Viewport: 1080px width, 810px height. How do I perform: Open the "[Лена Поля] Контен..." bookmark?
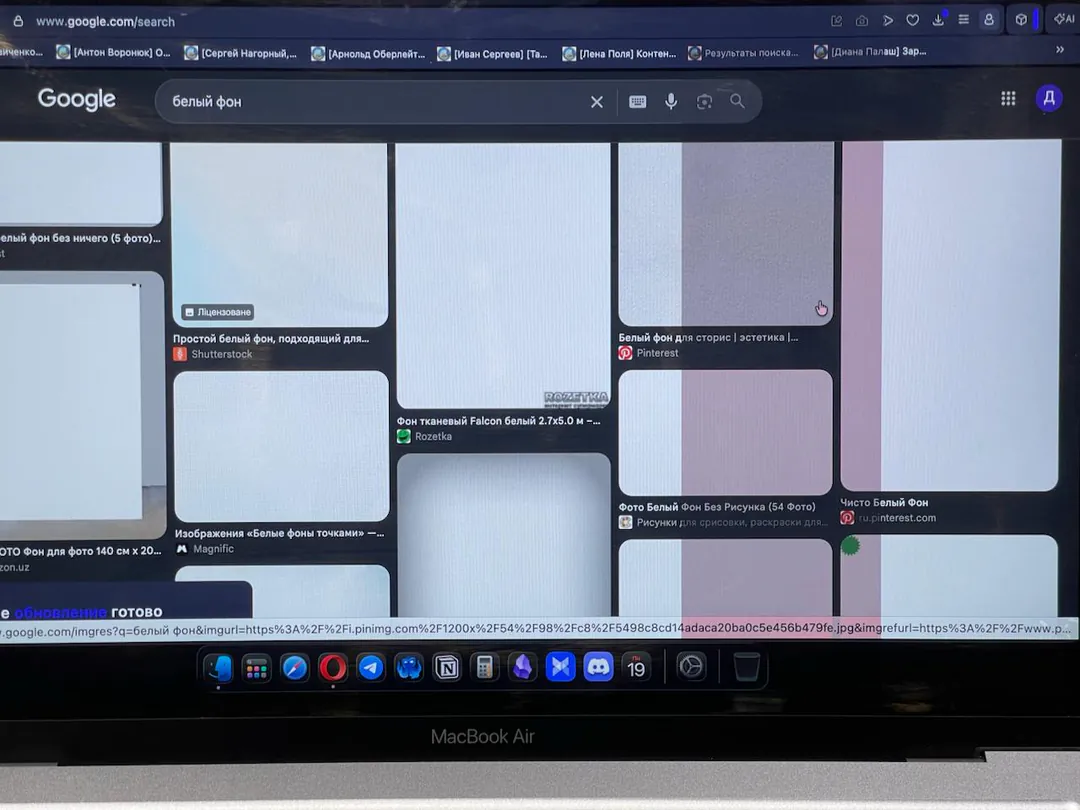point(619,54)
